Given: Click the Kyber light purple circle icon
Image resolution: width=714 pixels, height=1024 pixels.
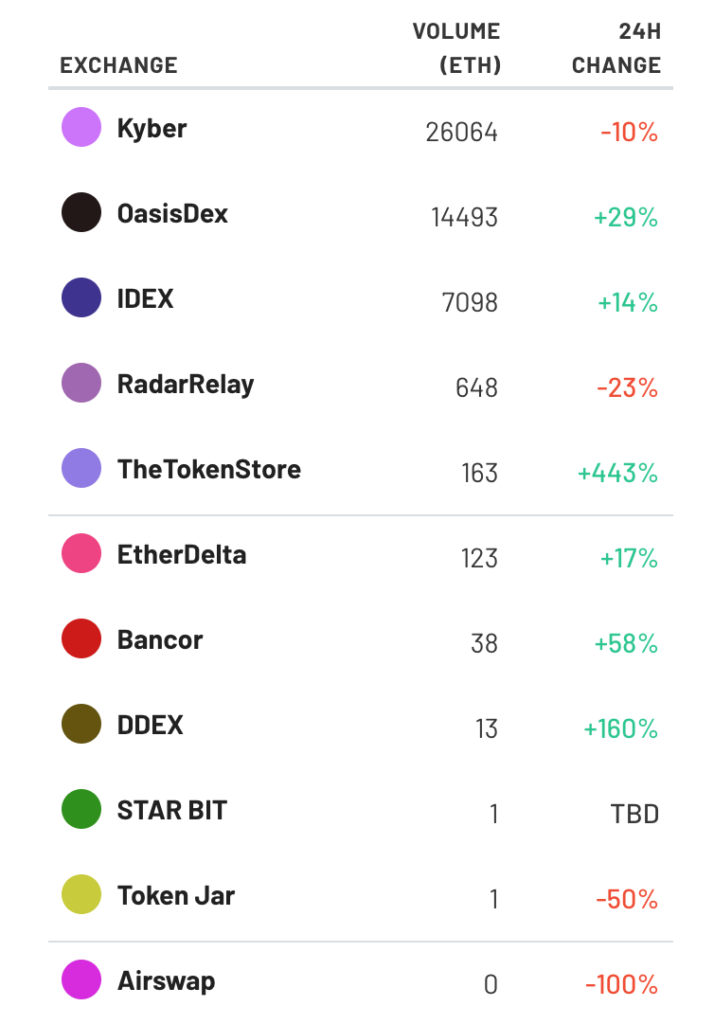Looking at the screenshot, I should click(x=82, y=127).
